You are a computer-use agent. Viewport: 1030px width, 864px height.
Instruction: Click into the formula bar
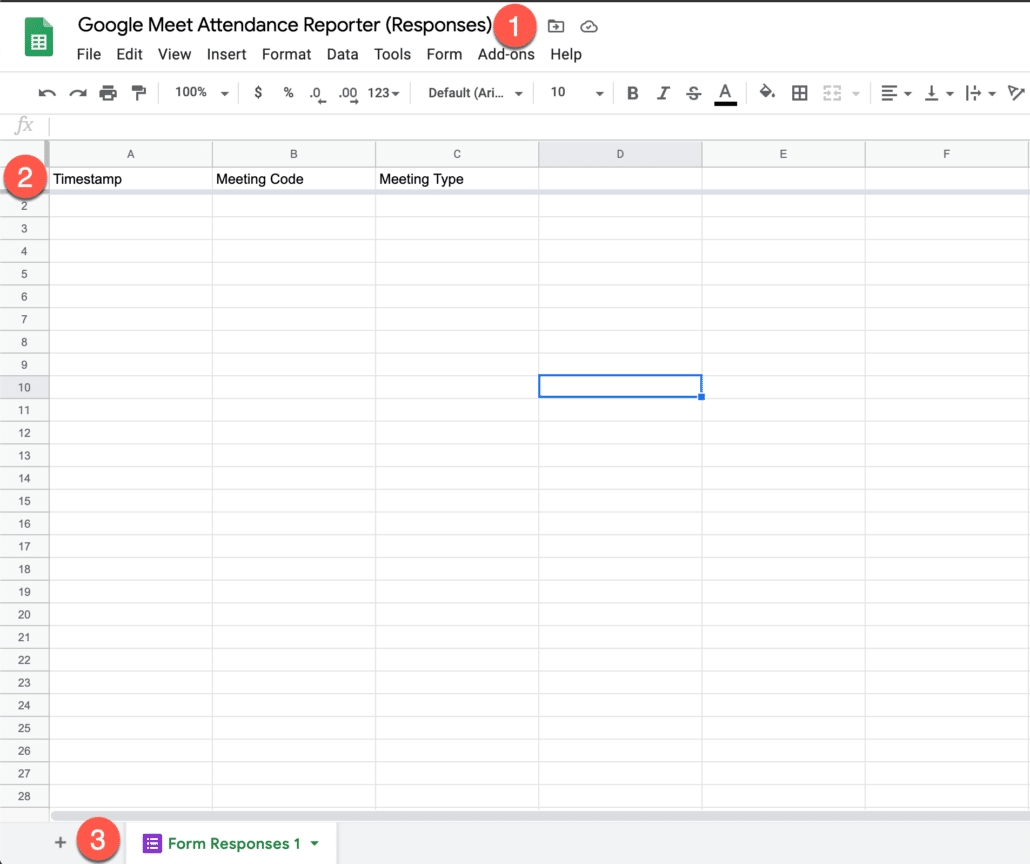(539, 125)
